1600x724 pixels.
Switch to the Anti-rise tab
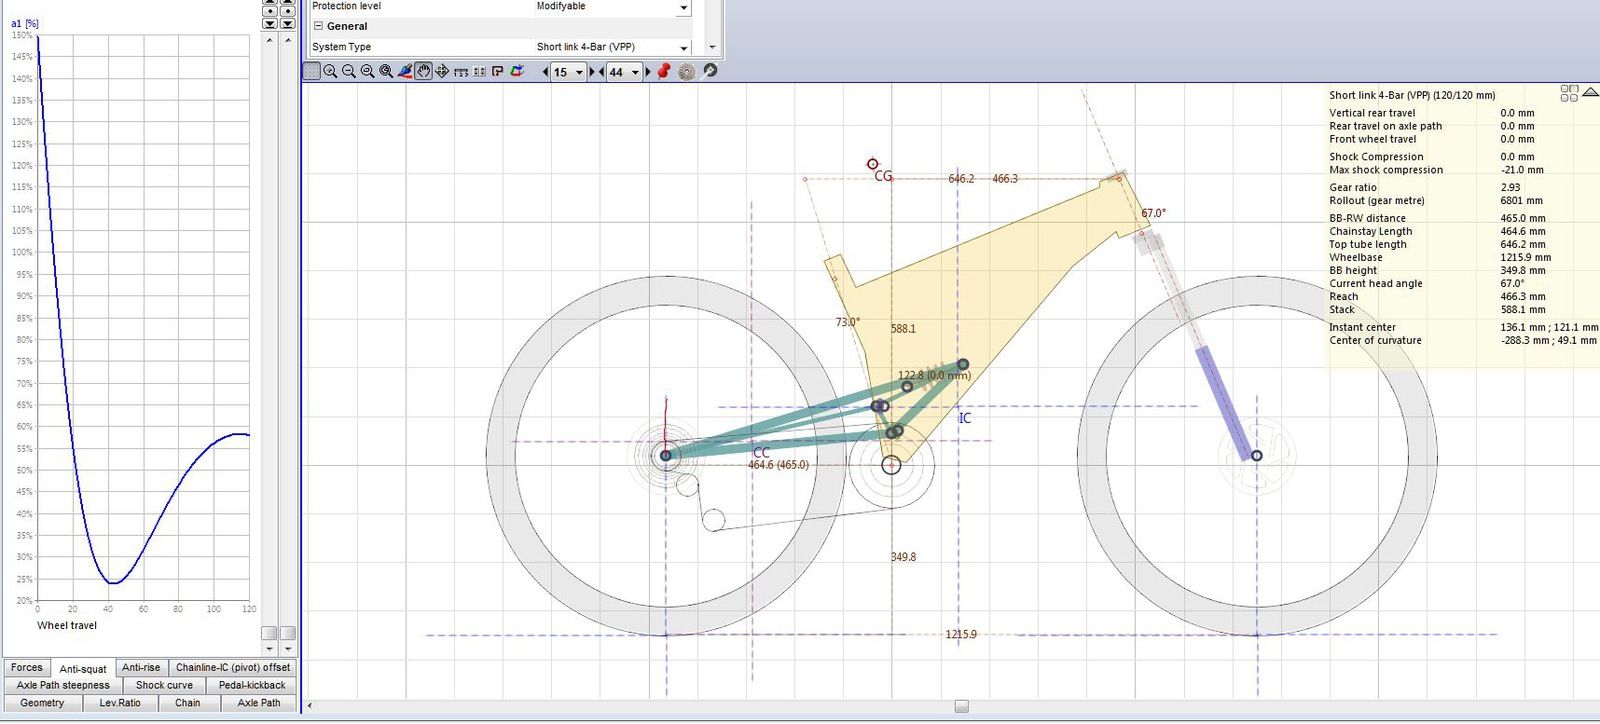coord(140,668)
